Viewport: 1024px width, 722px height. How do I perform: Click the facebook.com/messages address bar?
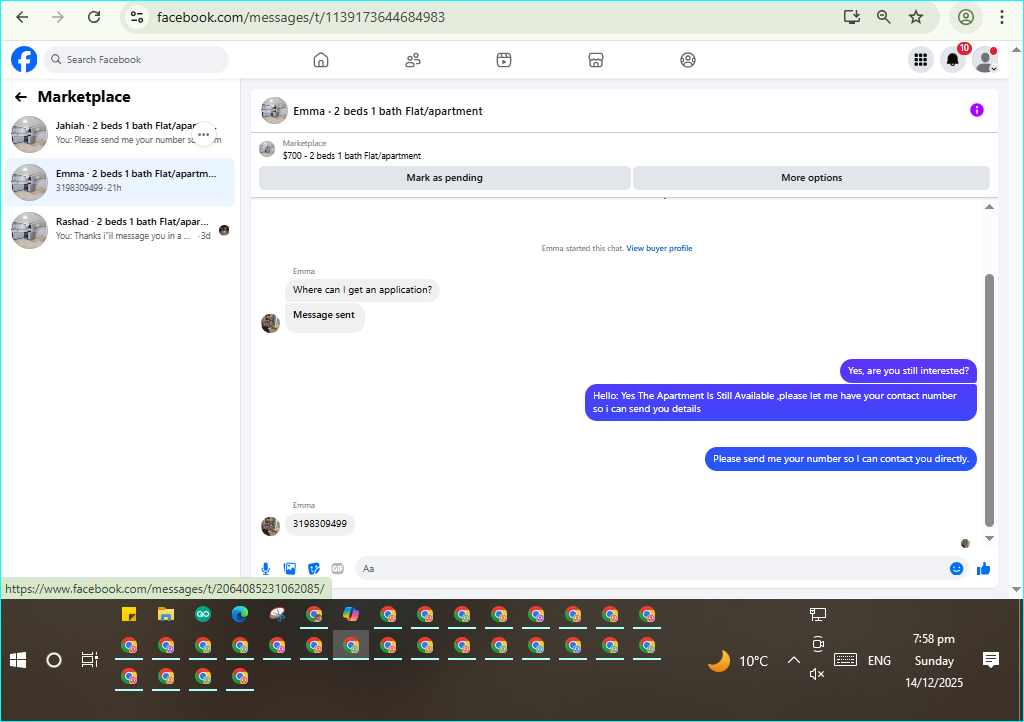tap(301, 17)
